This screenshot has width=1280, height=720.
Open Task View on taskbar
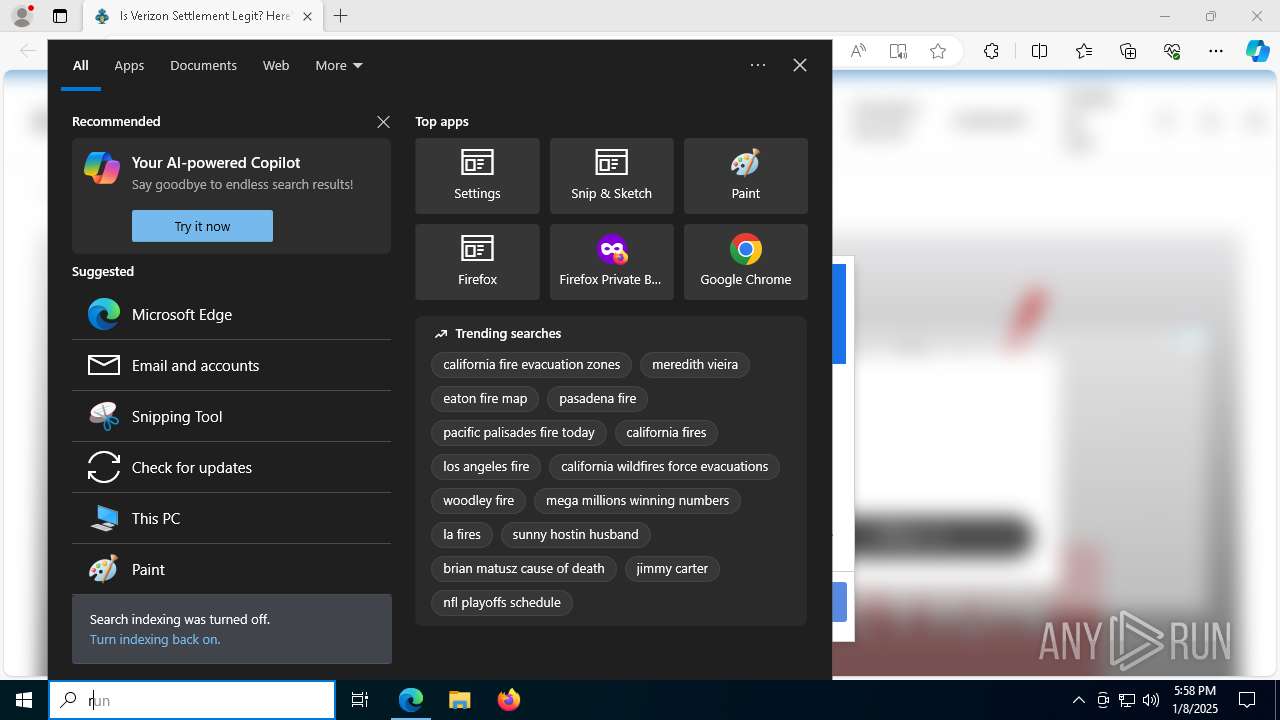click(x=360, y=700)
